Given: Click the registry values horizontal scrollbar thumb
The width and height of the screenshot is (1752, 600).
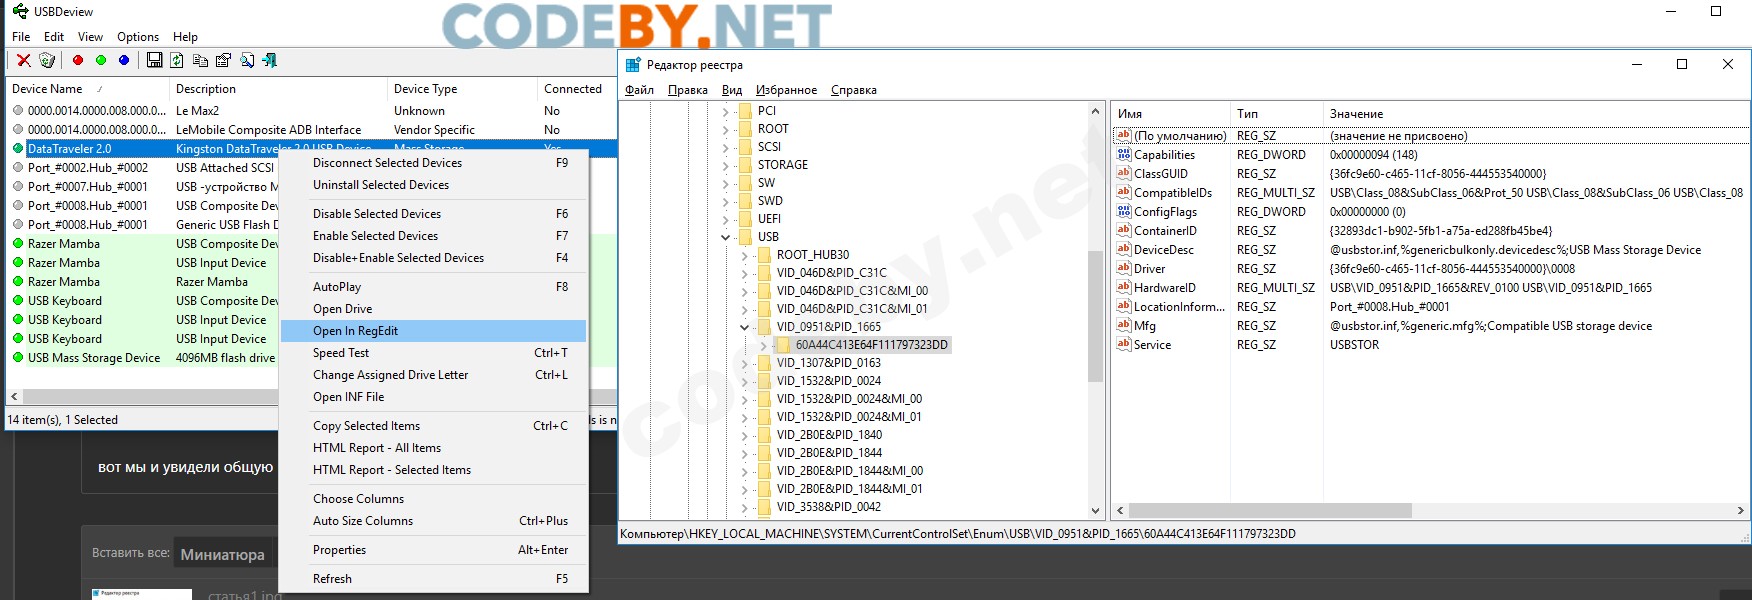Looking at the screenshot, I should click(x=1270, y=511).
